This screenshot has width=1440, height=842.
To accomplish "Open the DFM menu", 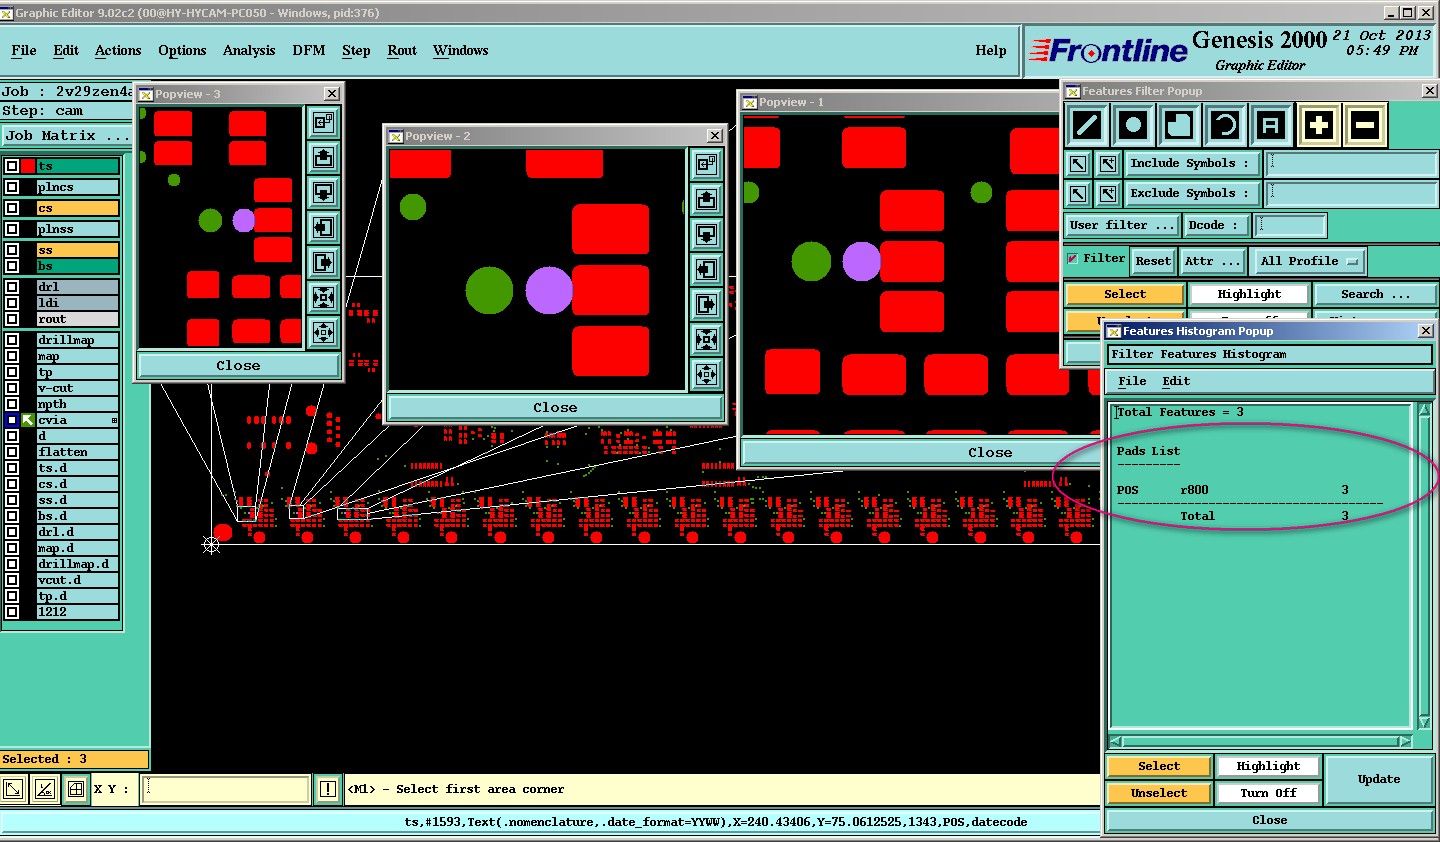I will (x=309, y=50).
